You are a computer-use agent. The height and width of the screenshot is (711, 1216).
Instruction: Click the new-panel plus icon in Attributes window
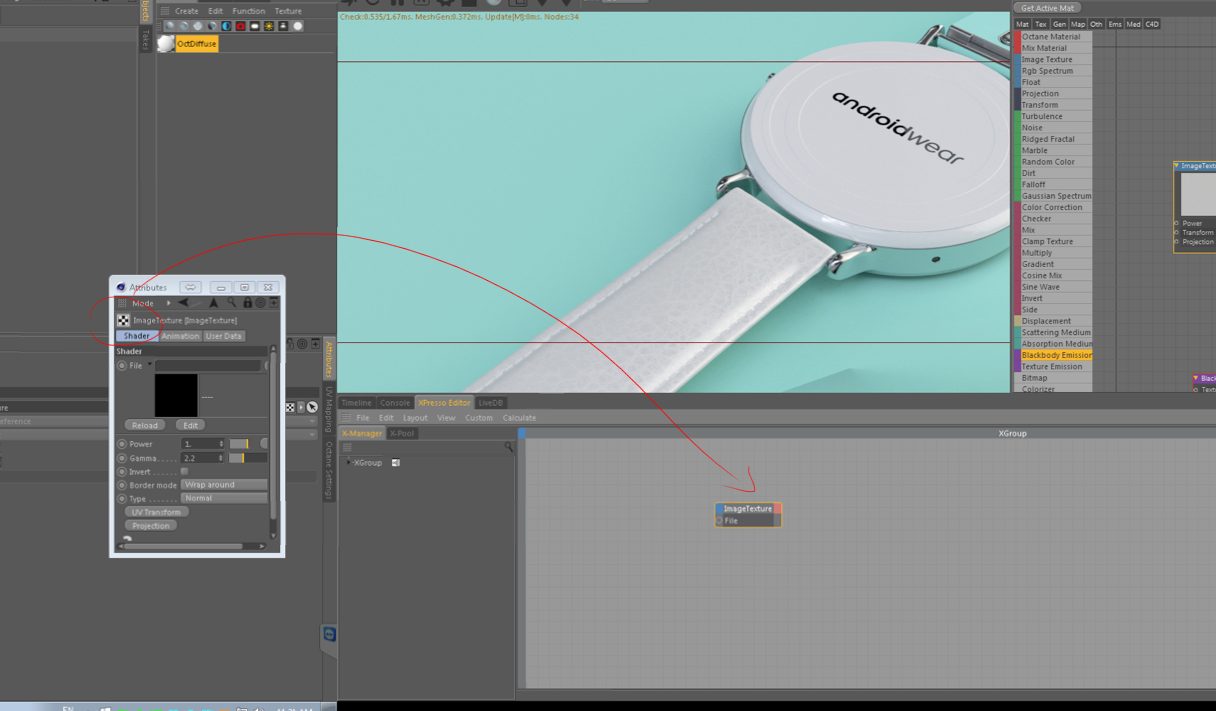click(273, 303)
